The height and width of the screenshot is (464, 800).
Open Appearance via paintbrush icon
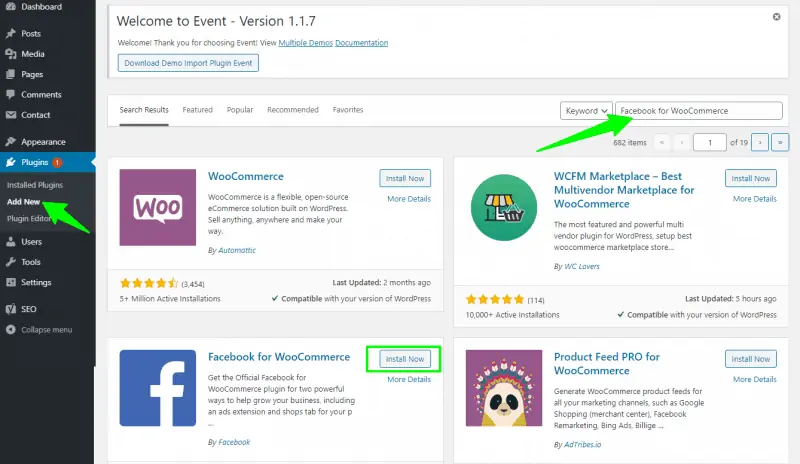click(11, 142)
